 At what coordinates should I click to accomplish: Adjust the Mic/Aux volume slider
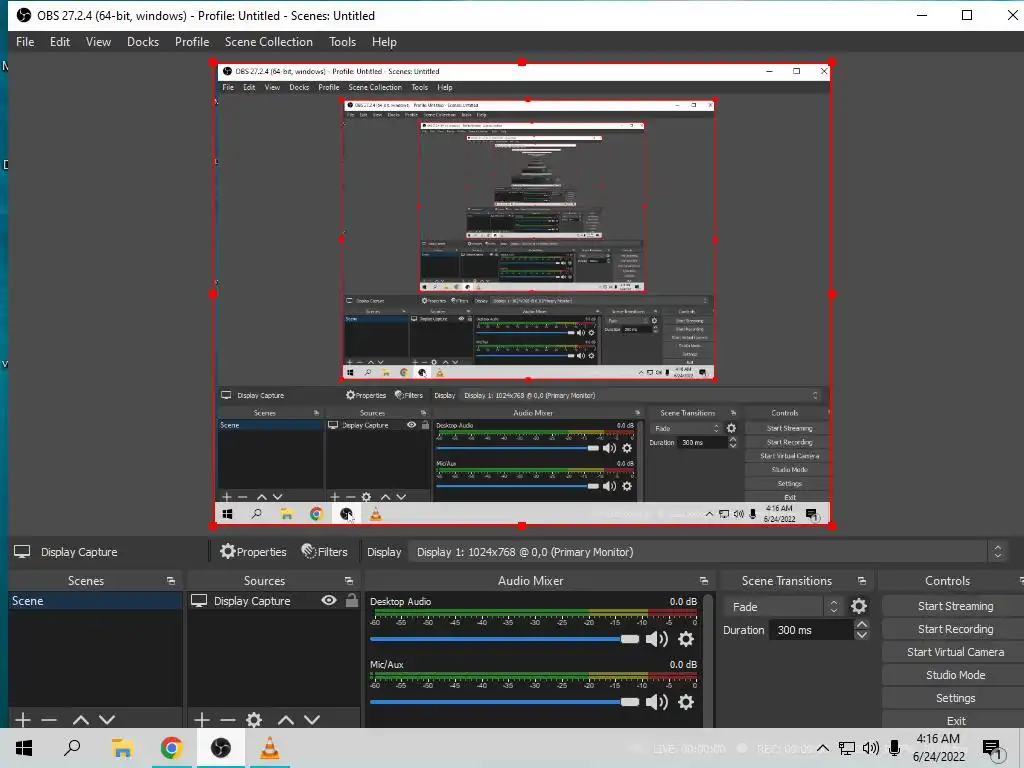click(505, 702)
